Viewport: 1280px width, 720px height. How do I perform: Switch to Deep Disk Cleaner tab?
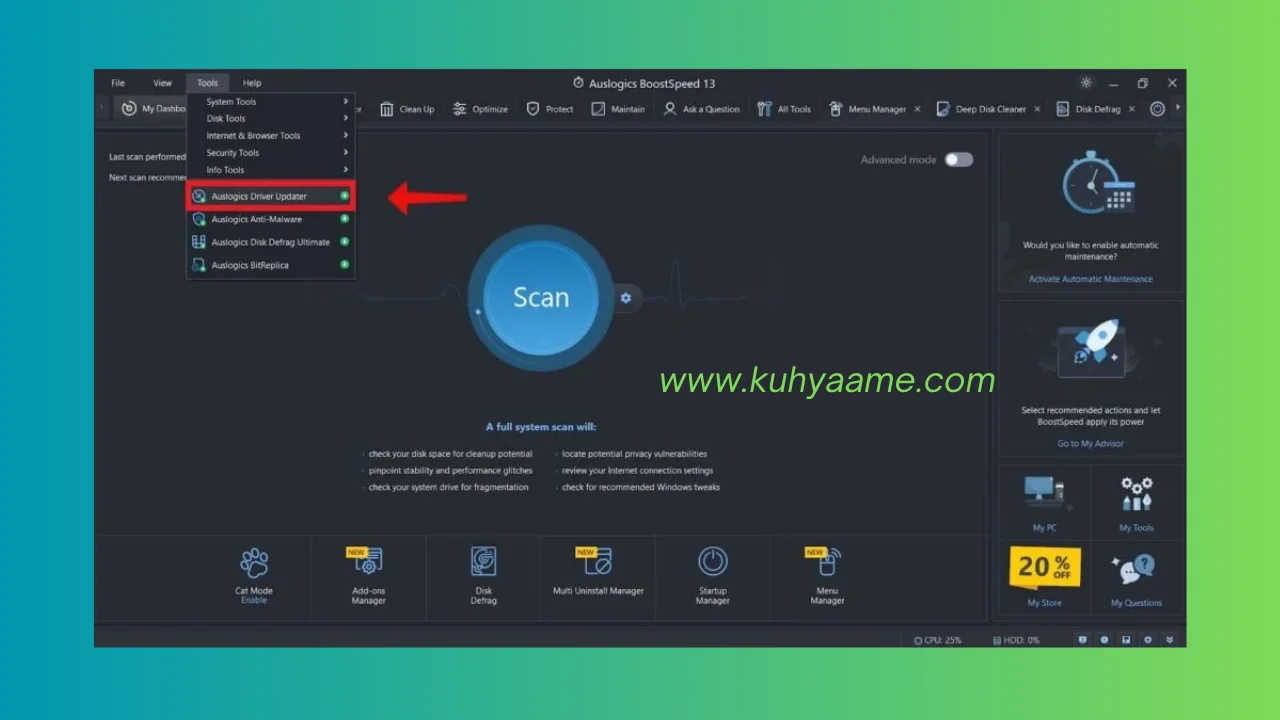point(981,109)
